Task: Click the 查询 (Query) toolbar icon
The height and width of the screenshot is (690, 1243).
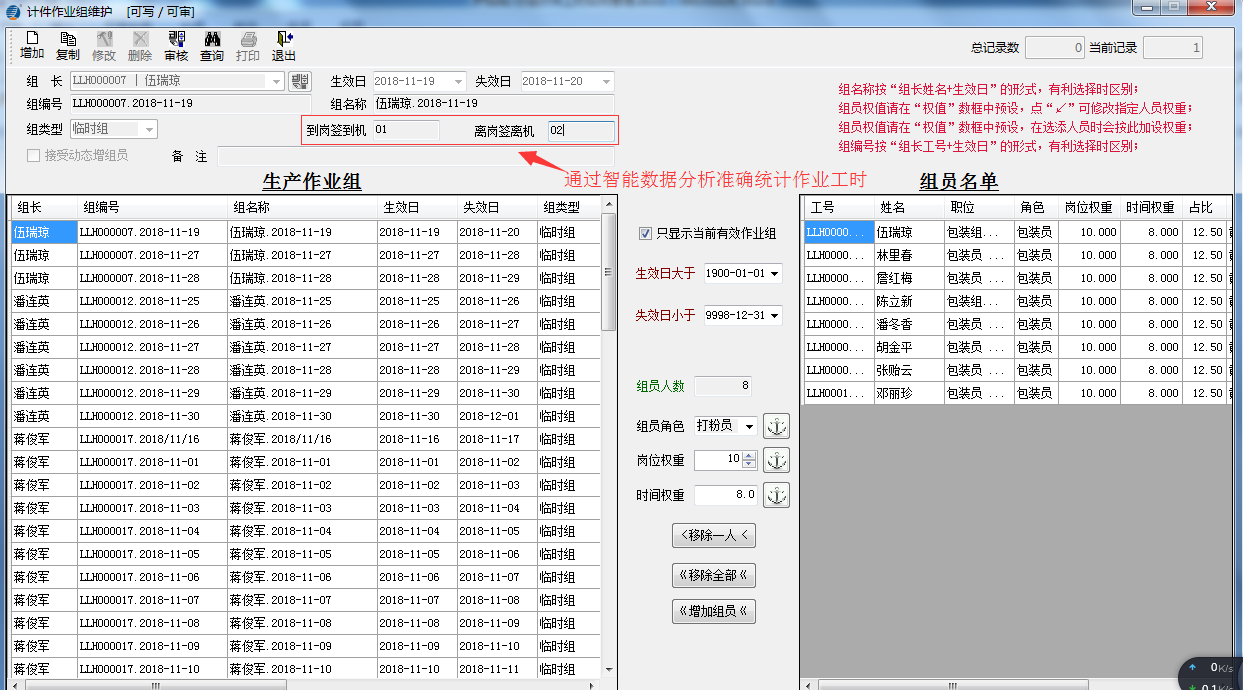Action: click(212, 46)
